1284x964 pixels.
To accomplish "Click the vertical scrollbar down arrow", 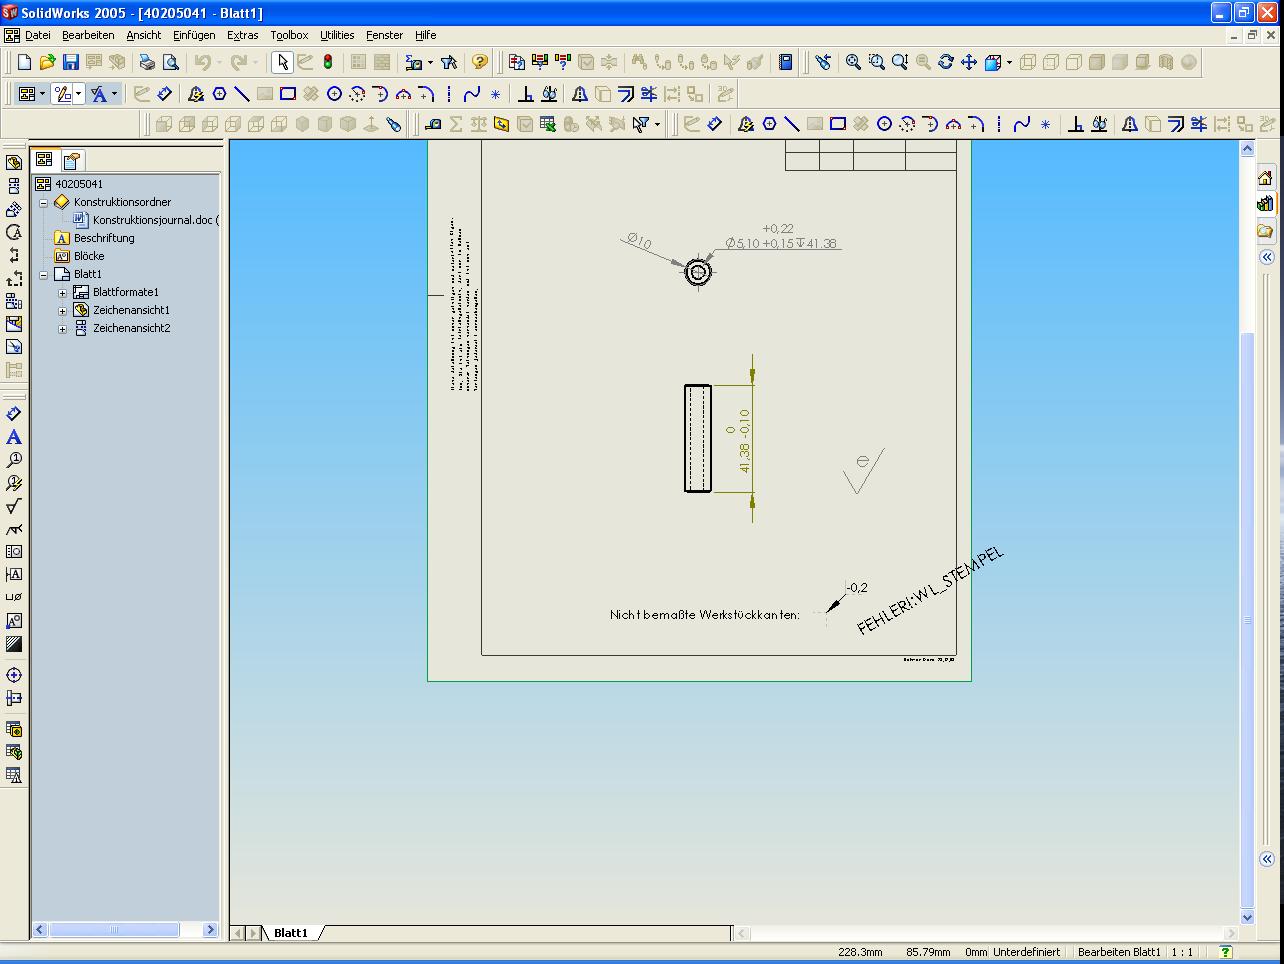I will pos(1247,917).
